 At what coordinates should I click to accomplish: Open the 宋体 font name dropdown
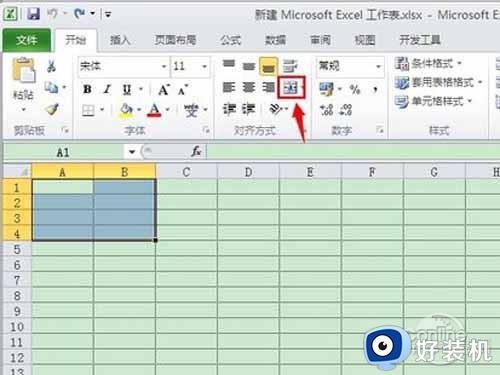click(x=164, y=66)
